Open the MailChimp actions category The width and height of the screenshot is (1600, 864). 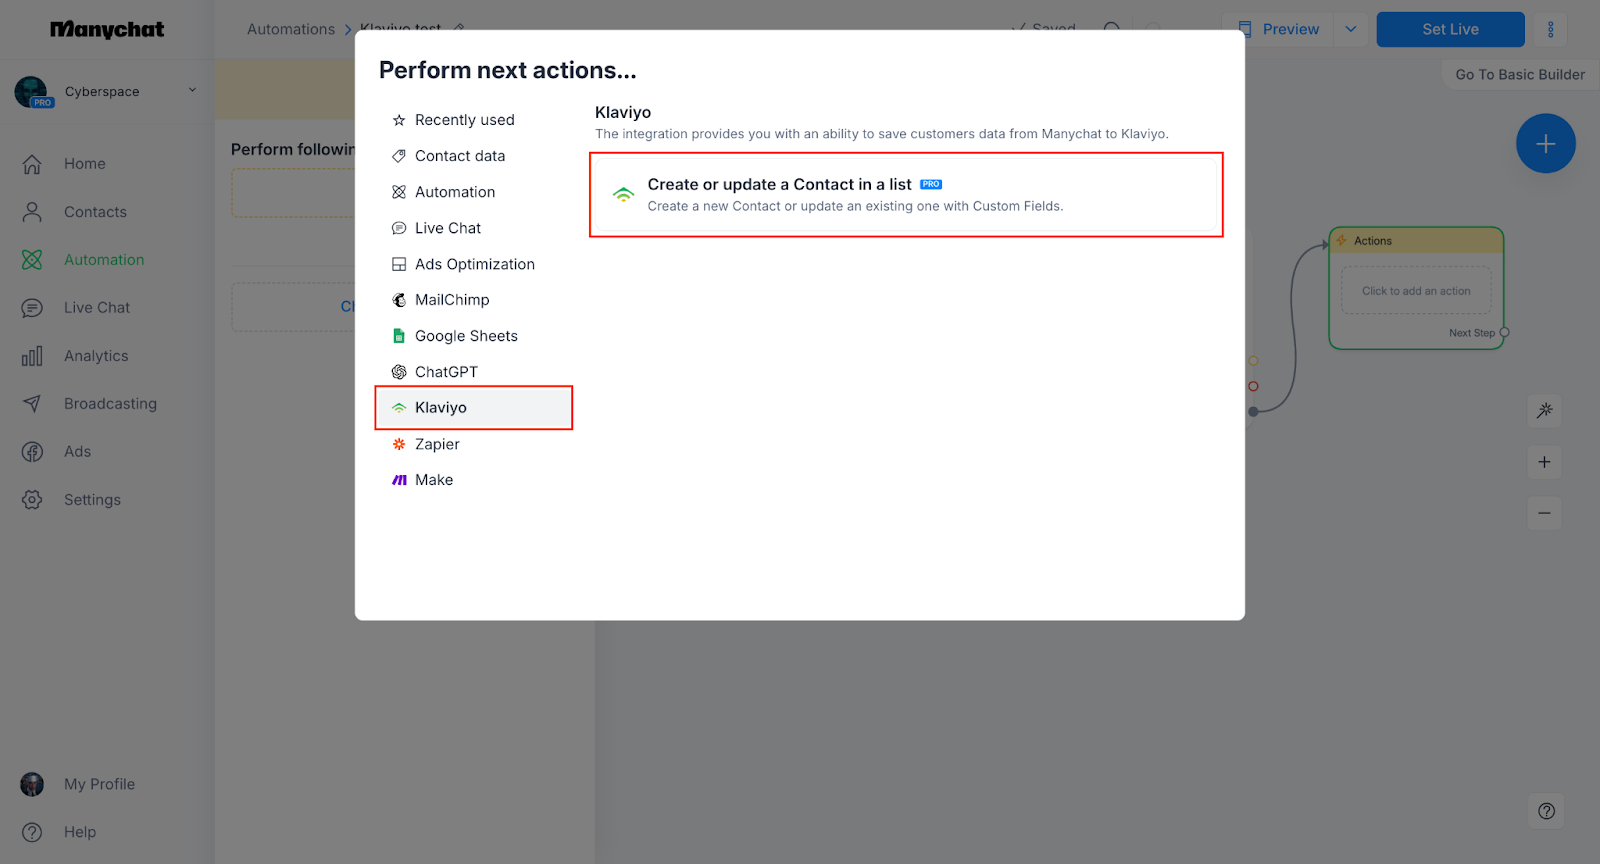tap(452, 300)
